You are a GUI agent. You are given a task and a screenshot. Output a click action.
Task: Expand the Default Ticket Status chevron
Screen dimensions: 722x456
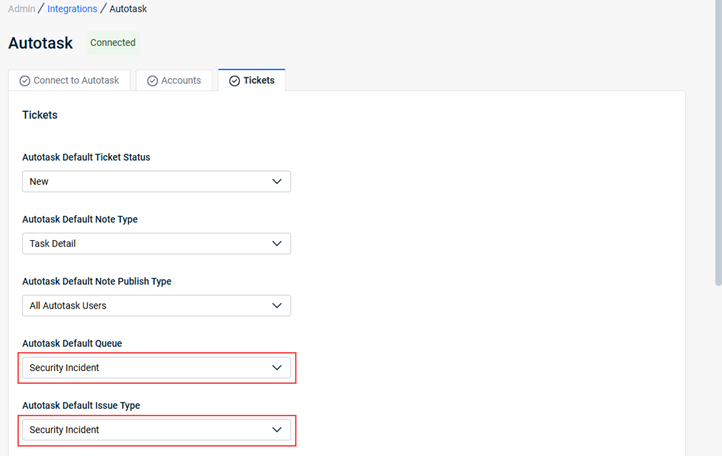click(277, 181)
